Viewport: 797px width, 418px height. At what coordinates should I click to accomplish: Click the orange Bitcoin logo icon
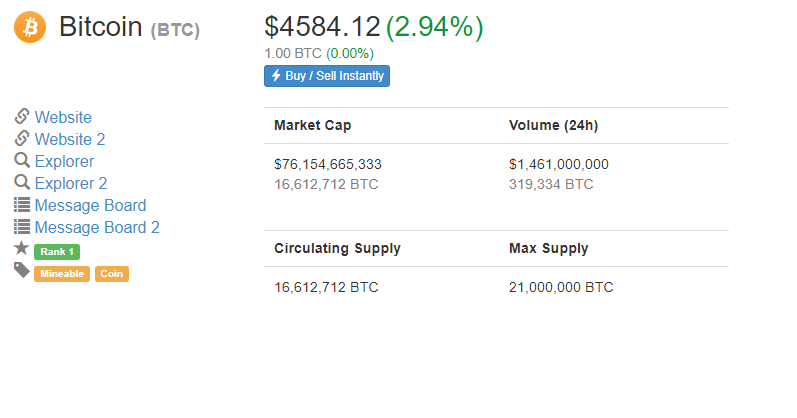tap(30, 27)
